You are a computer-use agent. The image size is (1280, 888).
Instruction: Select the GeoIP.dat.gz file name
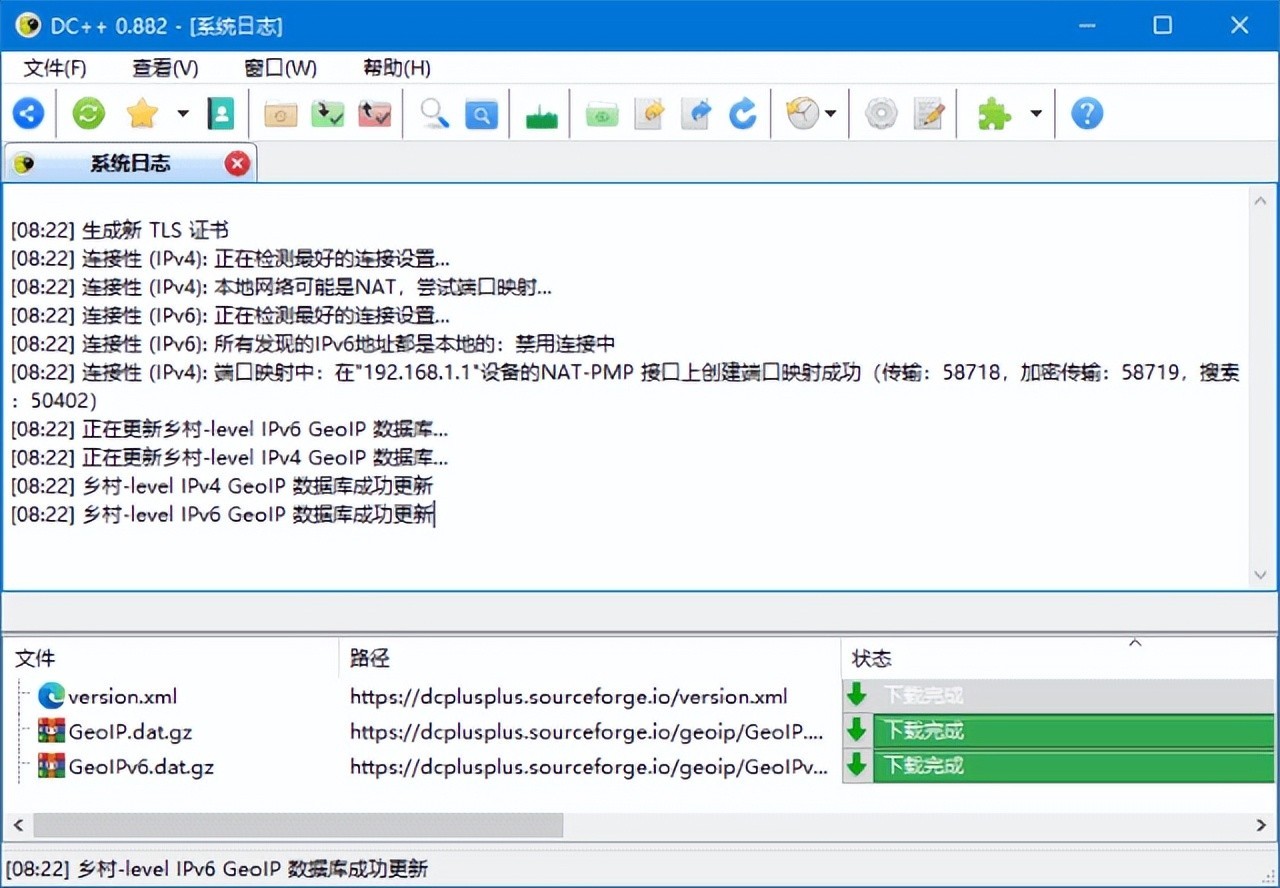[130, 731]
